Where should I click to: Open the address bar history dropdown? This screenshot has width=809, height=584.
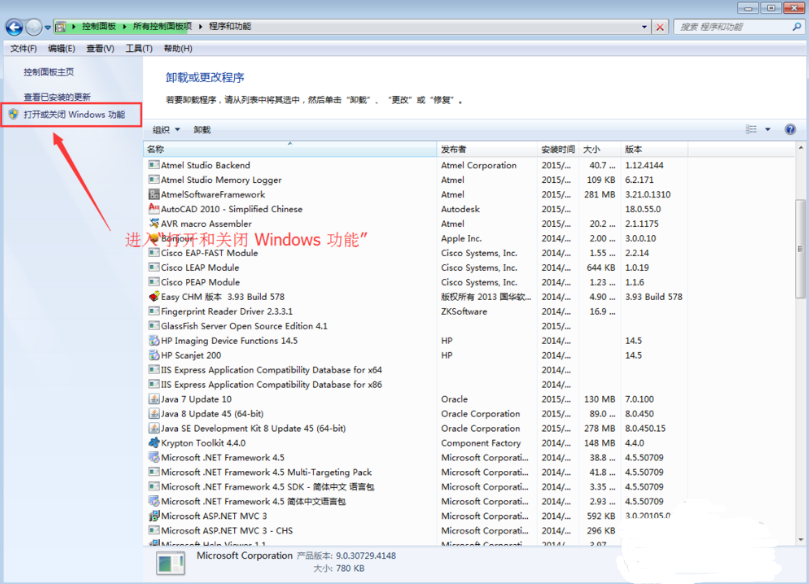pyautogui.click(x=643, y=27)
